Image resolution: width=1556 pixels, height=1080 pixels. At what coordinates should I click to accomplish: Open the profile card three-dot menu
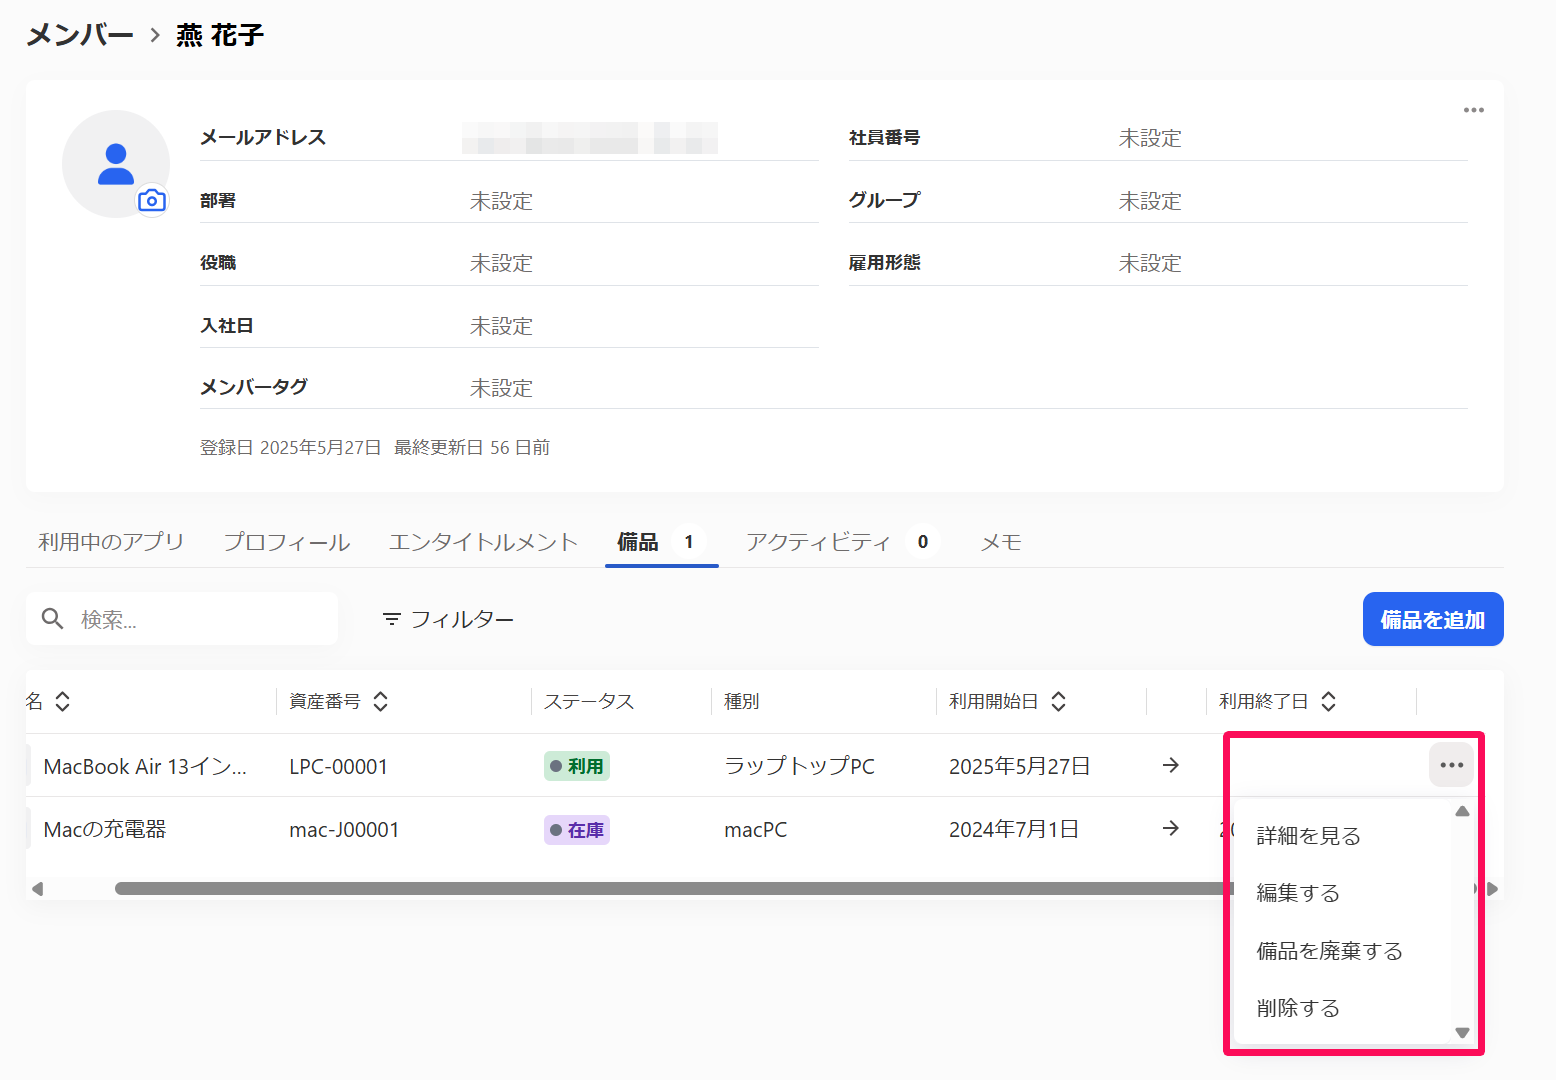(x=1473, y=110)
